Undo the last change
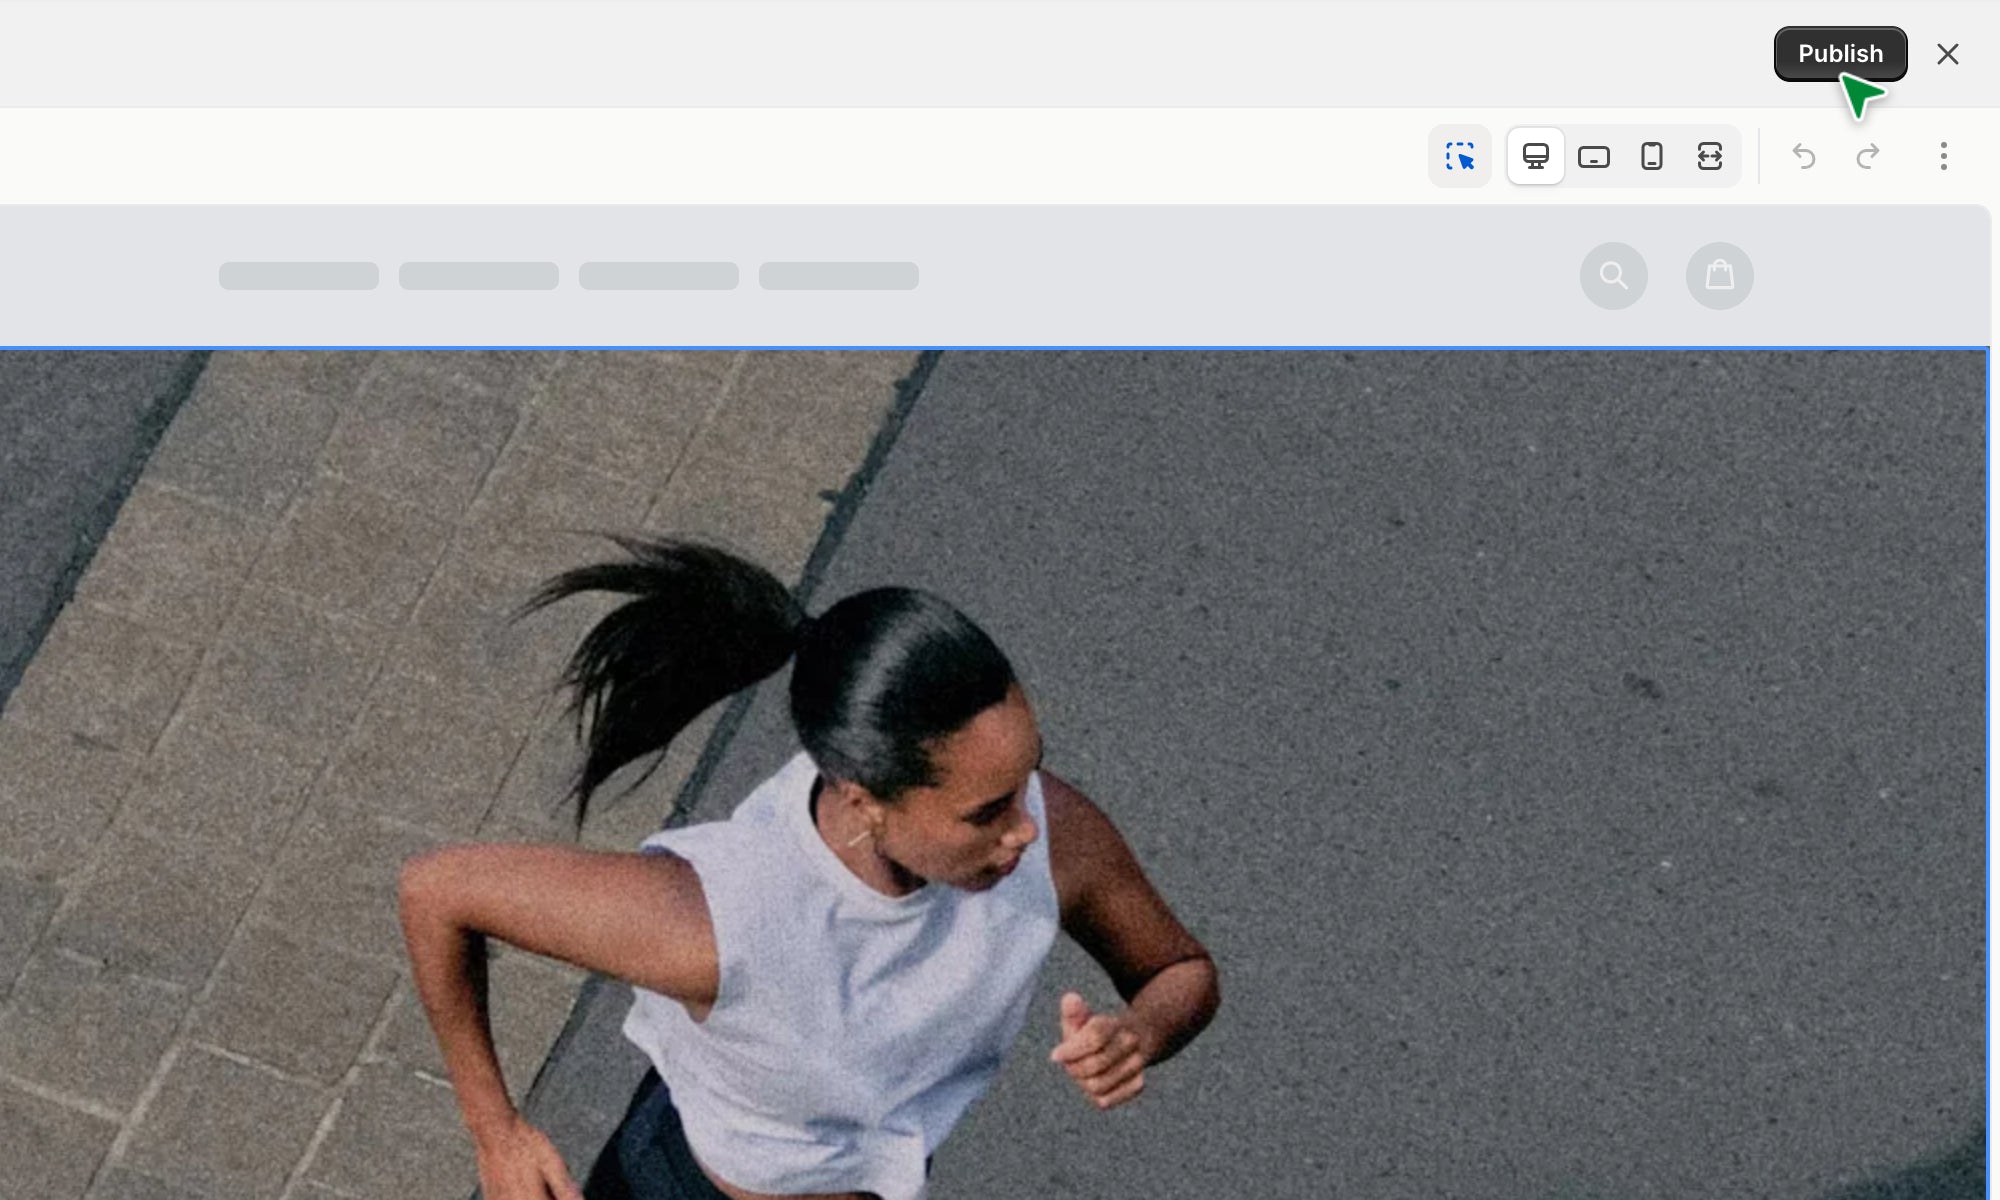The image size is (2000, 1200). 1803,156
